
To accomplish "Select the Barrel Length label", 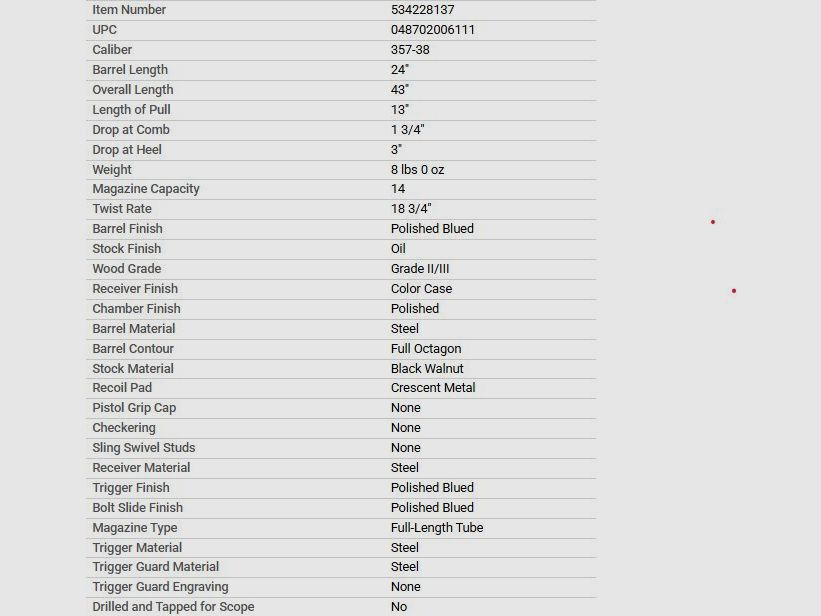I will coord(130,70).
